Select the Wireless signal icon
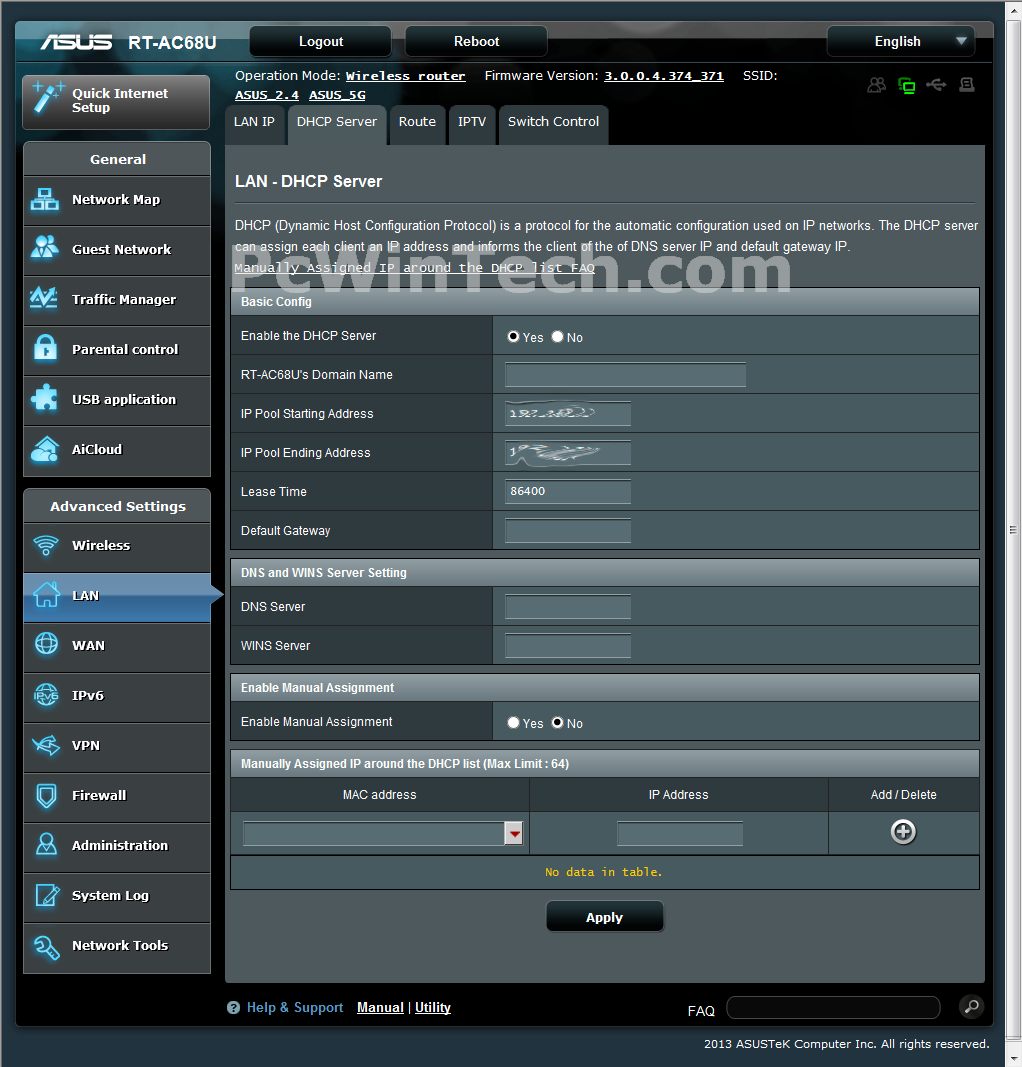The width and height of the screenshot is (1022, 1067). click(x=46, y=545)
